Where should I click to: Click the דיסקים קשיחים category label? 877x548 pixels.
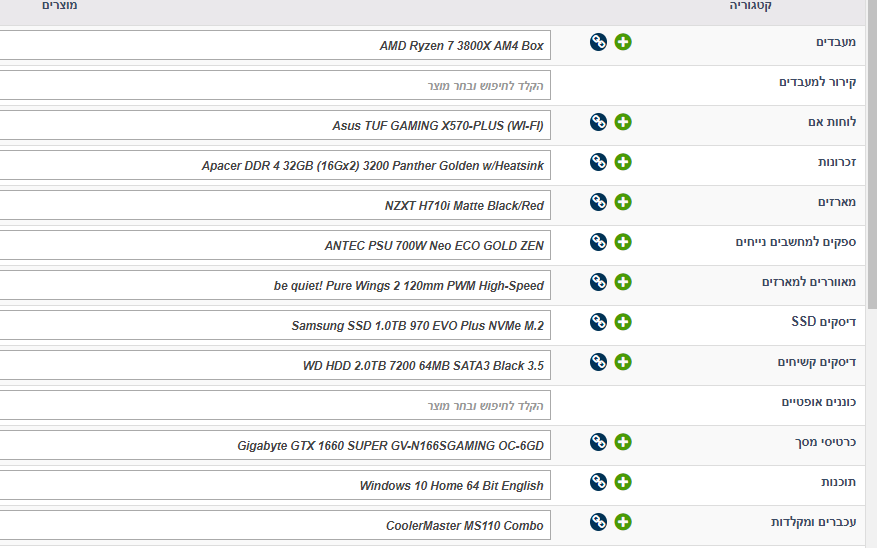(x=817, y=362)
